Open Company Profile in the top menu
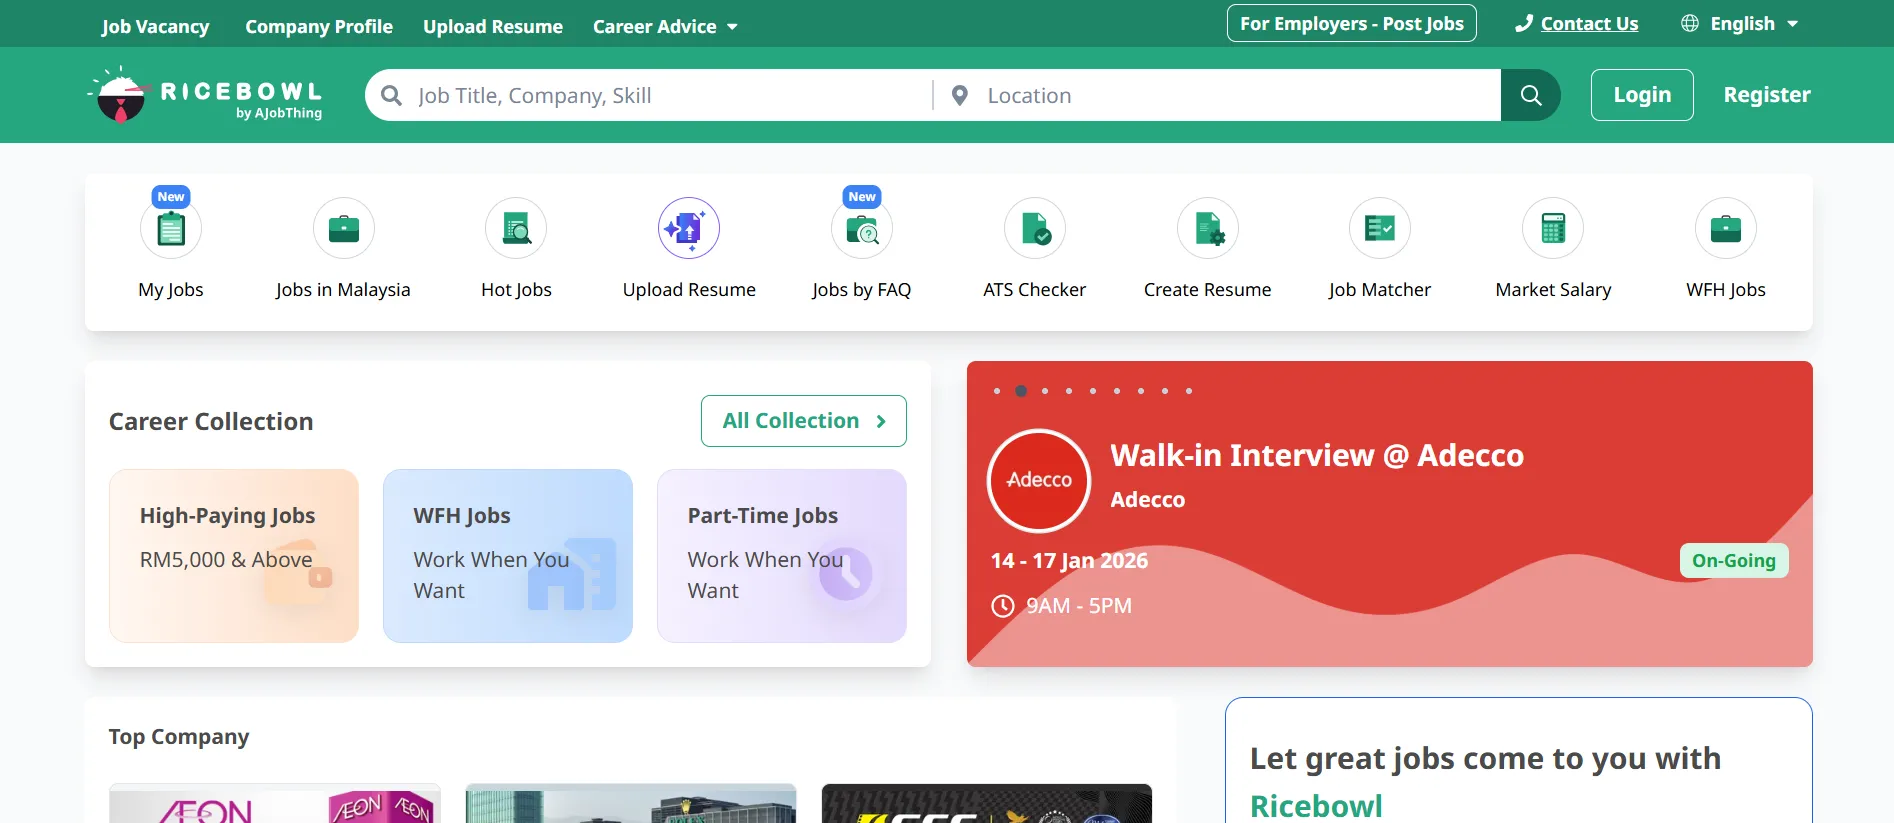 click(x=319, y=27)
